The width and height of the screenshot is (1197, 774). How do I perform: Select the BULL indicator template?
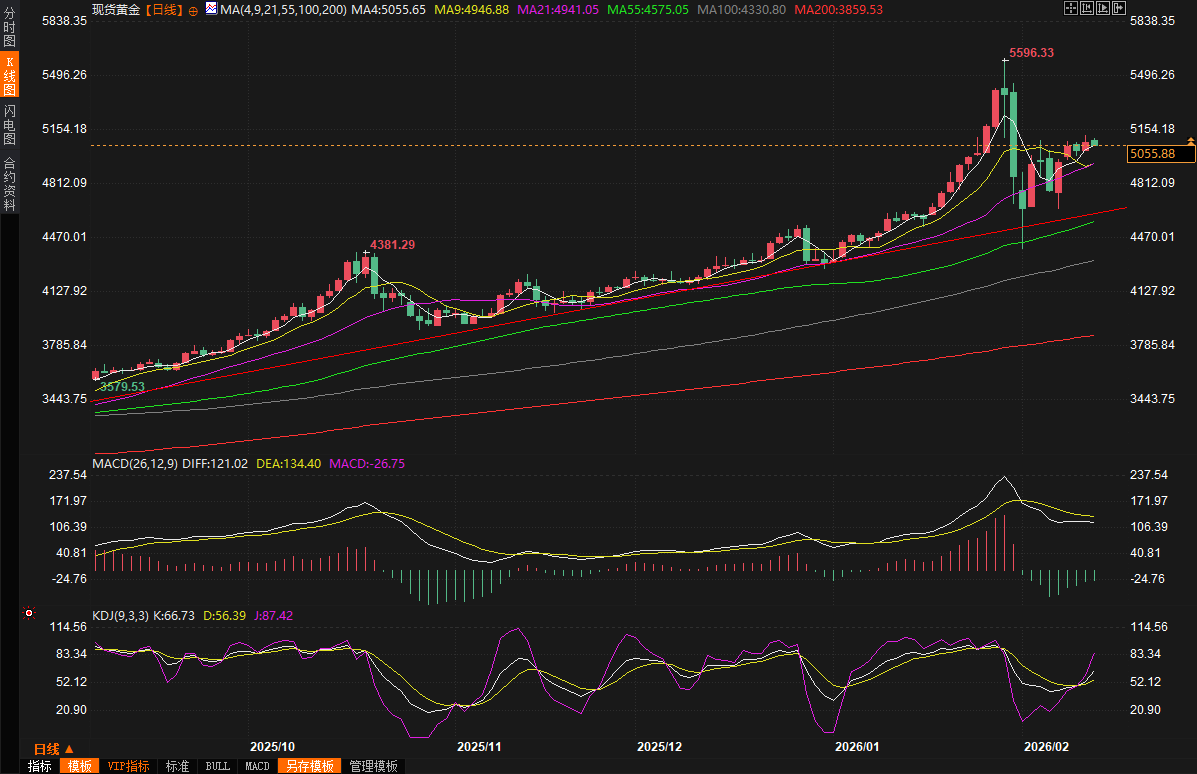(x=217, y=766)
